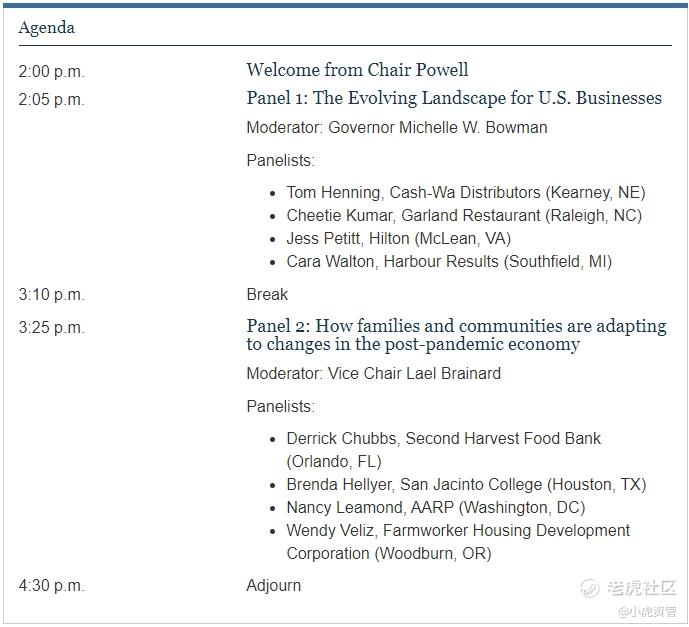The image size is (689, 627).
Task: Click Tom Henning, Cash-Wa Distributors entry
Action: [x=466, y=192]
